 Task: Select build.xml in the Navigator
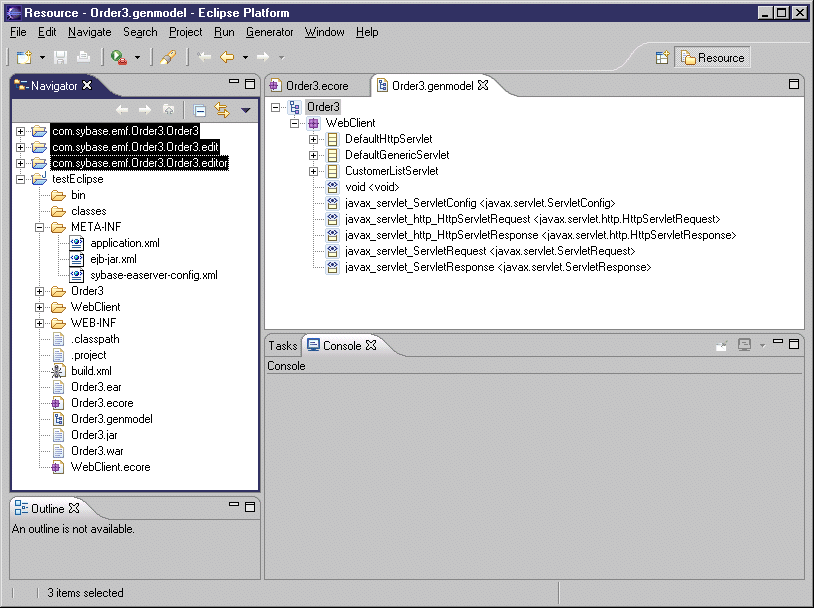tap(91, 371)
